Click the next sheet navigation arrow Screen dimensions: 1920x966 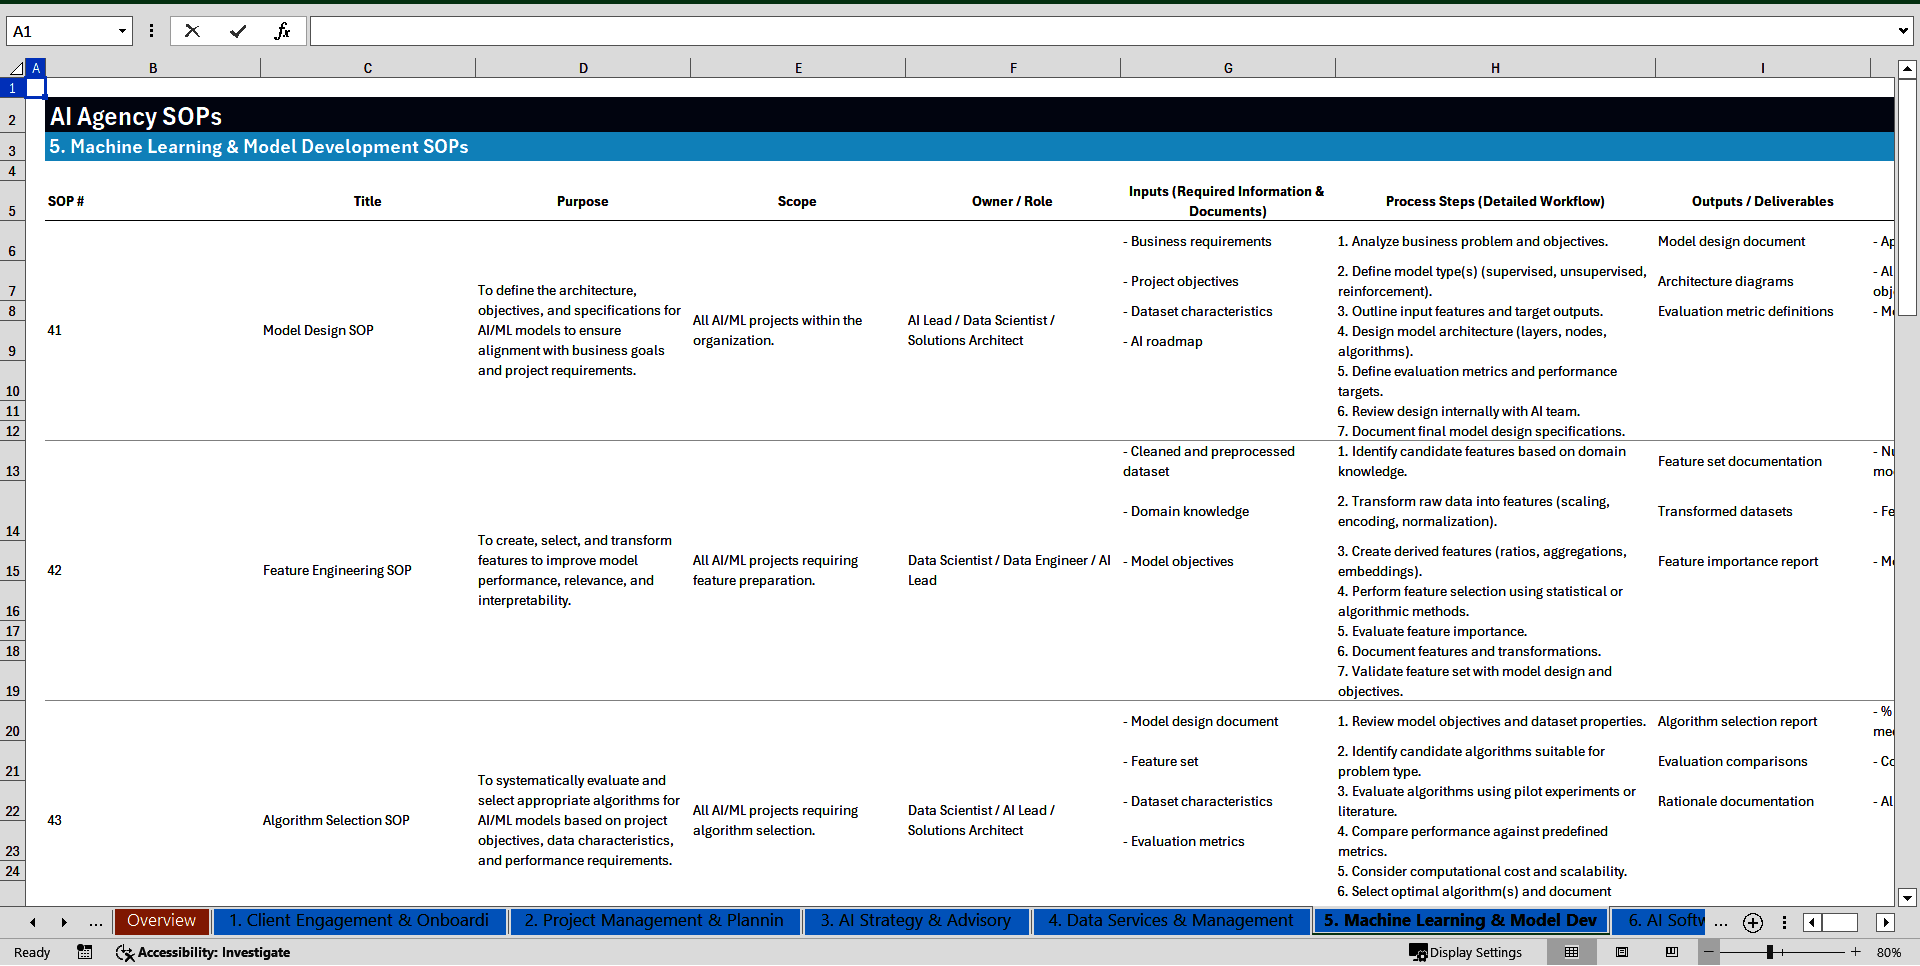[64, 922]
